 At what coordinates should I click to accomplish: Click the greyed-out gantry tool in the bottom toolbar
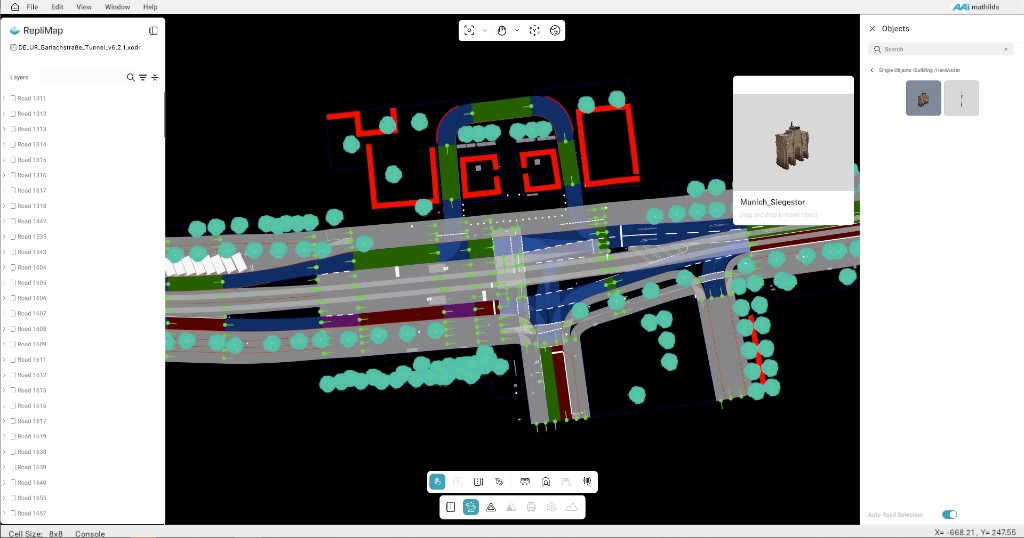[566, 482]
